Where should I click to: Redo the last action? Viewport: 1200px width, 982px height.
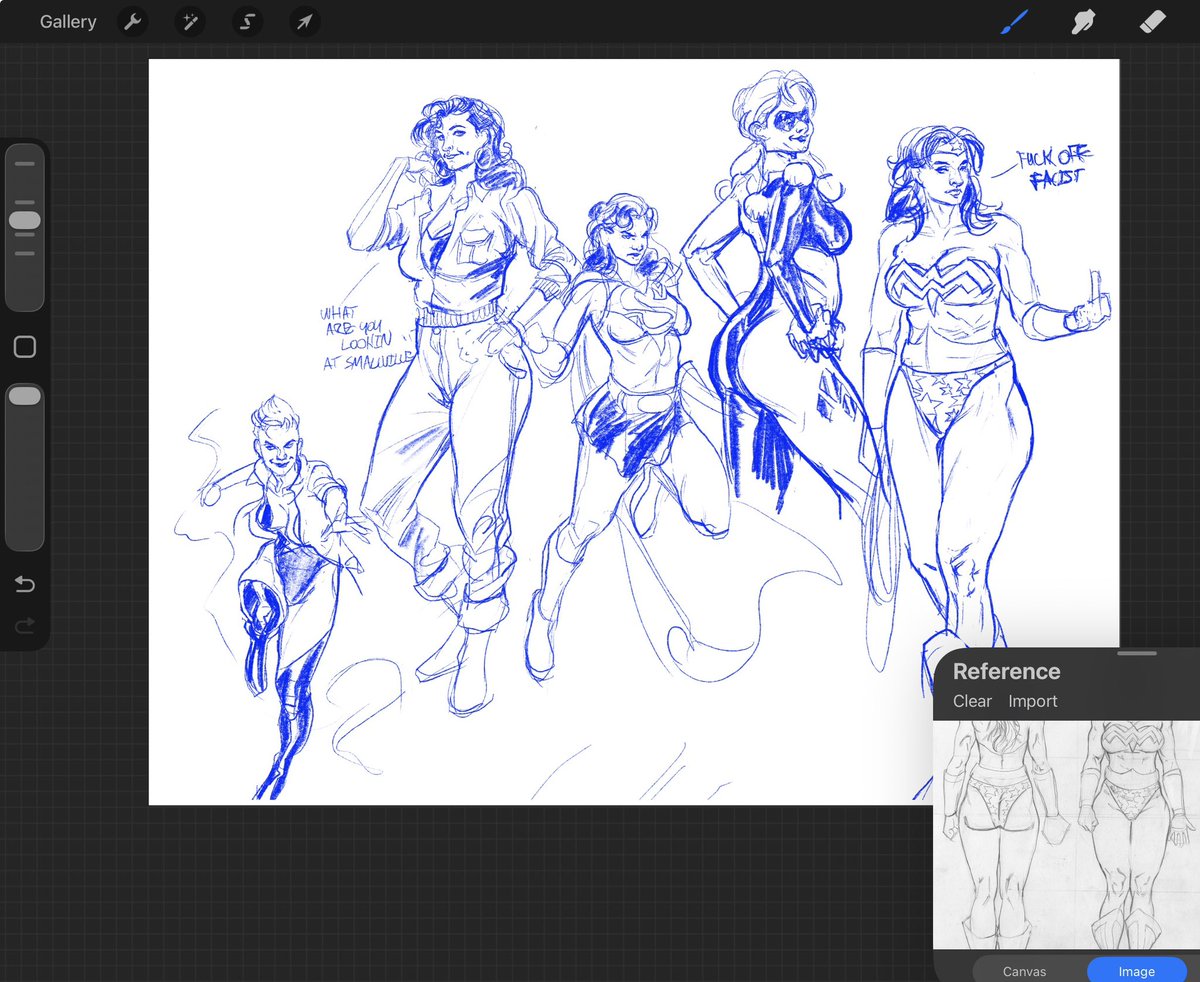point(25,627)
